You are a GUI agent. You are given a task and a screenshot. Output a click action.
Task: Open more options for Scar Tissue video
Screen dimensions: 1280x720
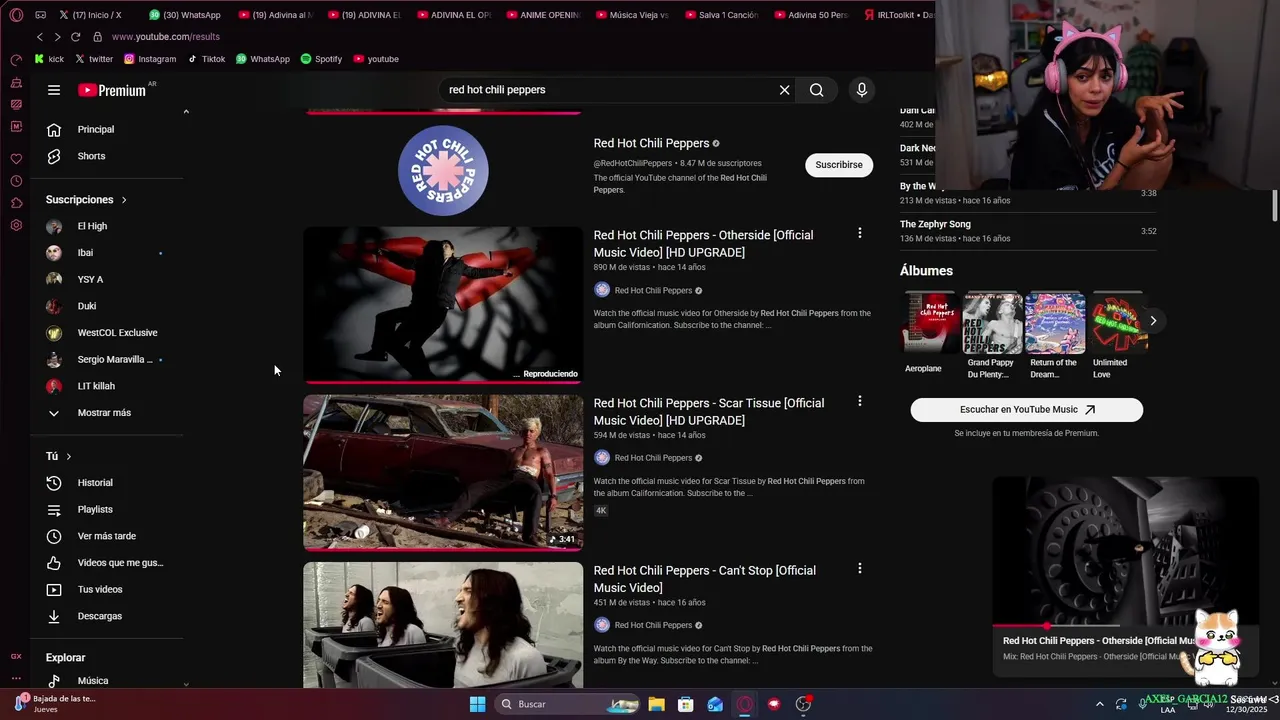click(x=859, y=401)
